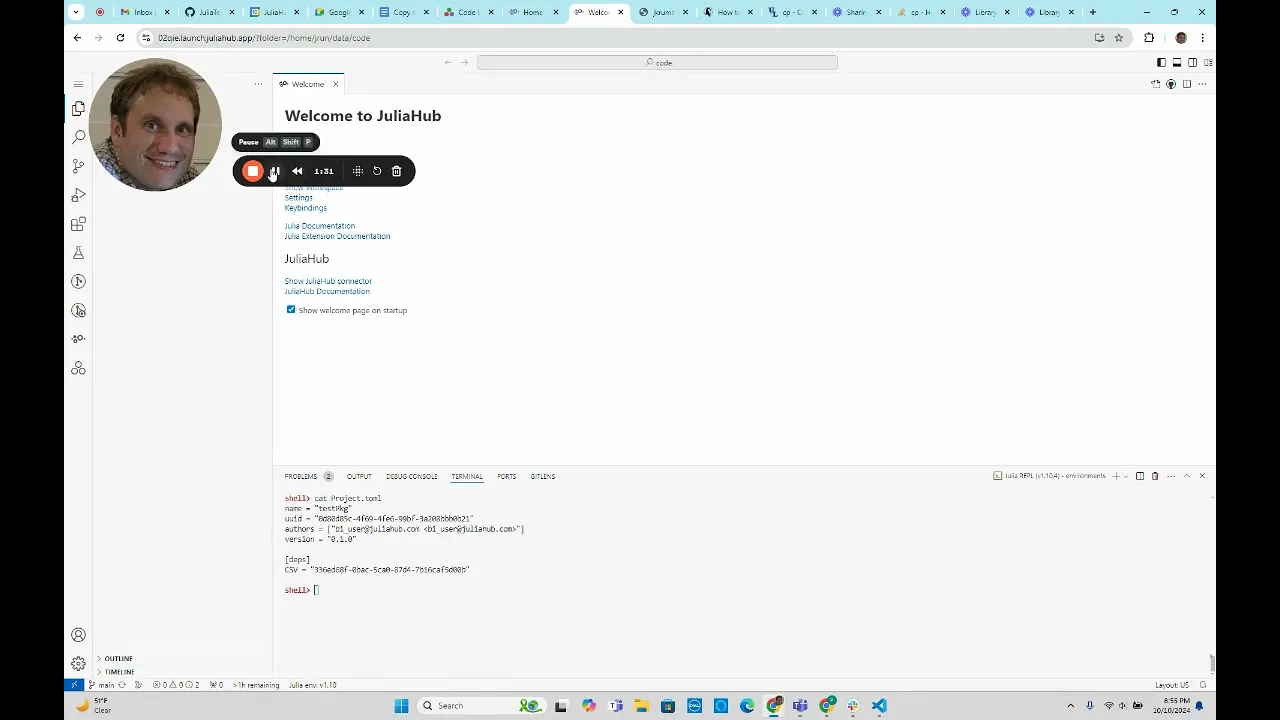Viewport: 1280px width, 720px height.
Task: Delete the recording with trash icon
Action: (x=396, y=171)
